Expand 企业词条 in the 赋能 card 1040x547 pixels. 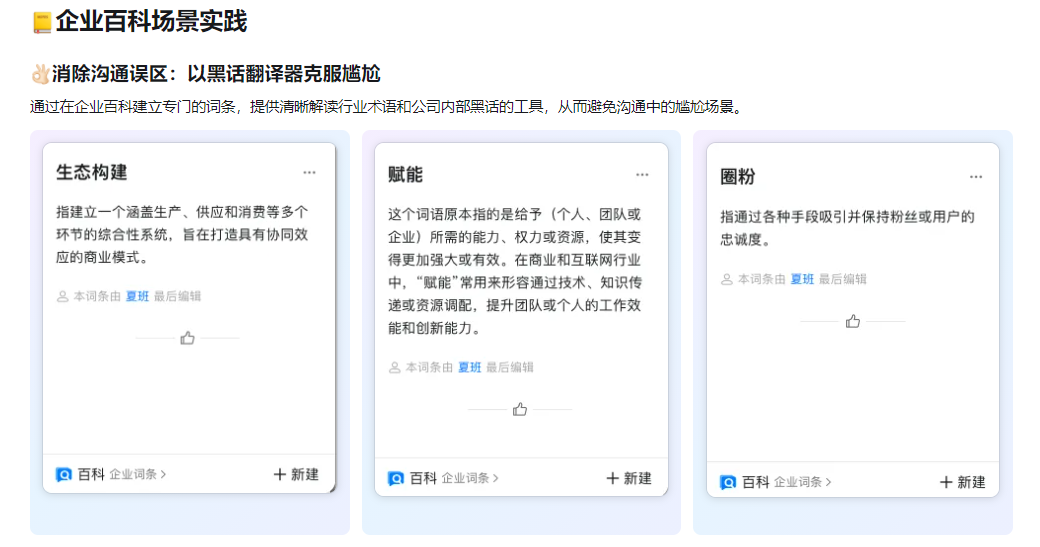click(470, 479)
